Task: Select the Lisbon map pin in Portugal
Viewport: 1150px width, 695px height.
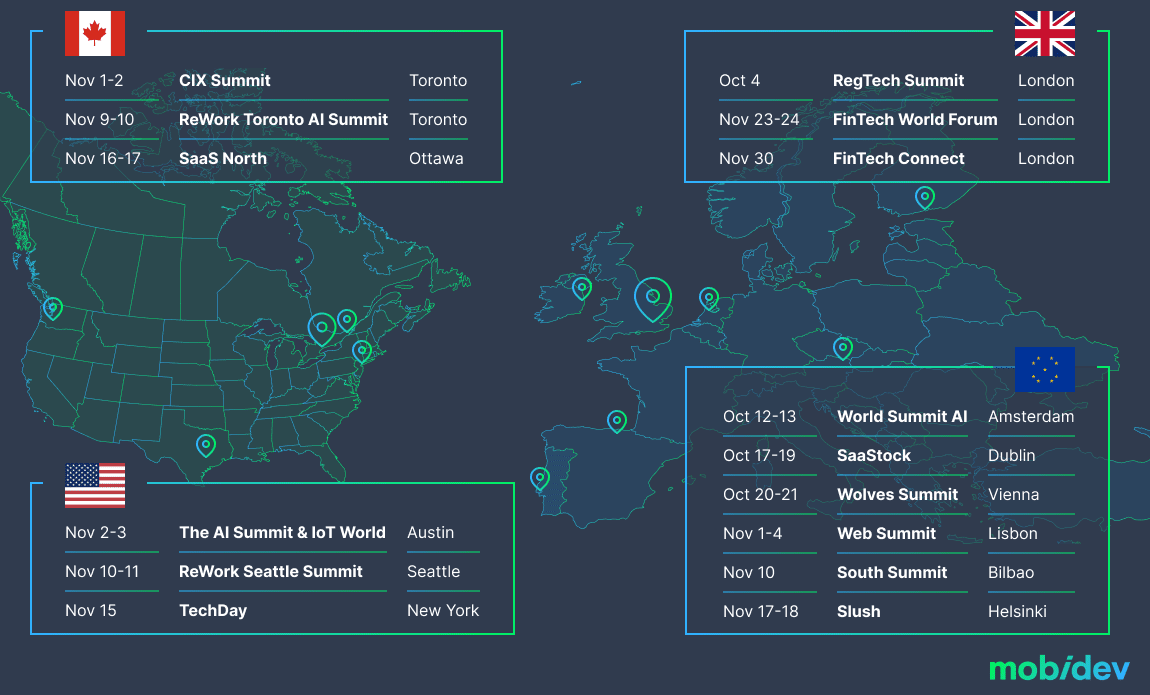Action: pos(540,479)
